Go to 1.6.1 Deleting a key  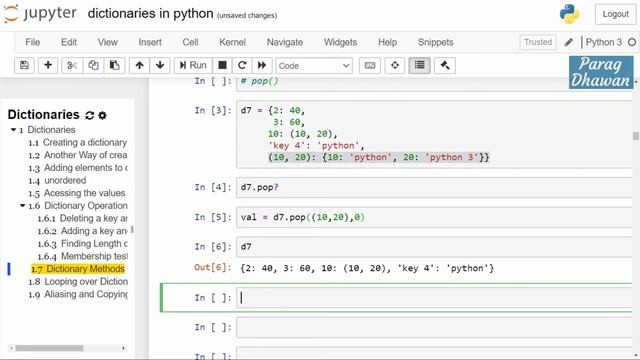coord(82,218)
